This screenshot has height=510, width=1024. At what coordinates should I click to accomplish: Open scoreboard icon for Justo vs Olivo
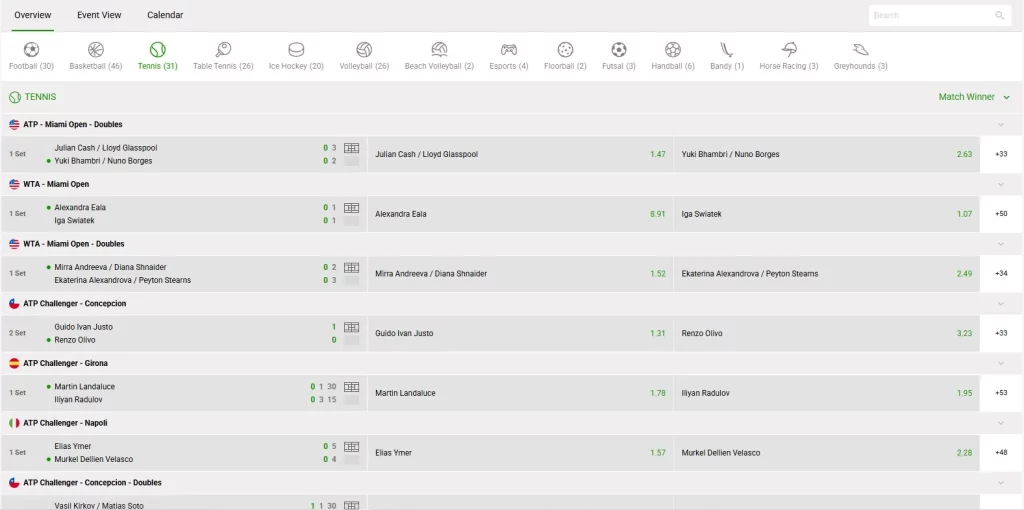[351, 327]
